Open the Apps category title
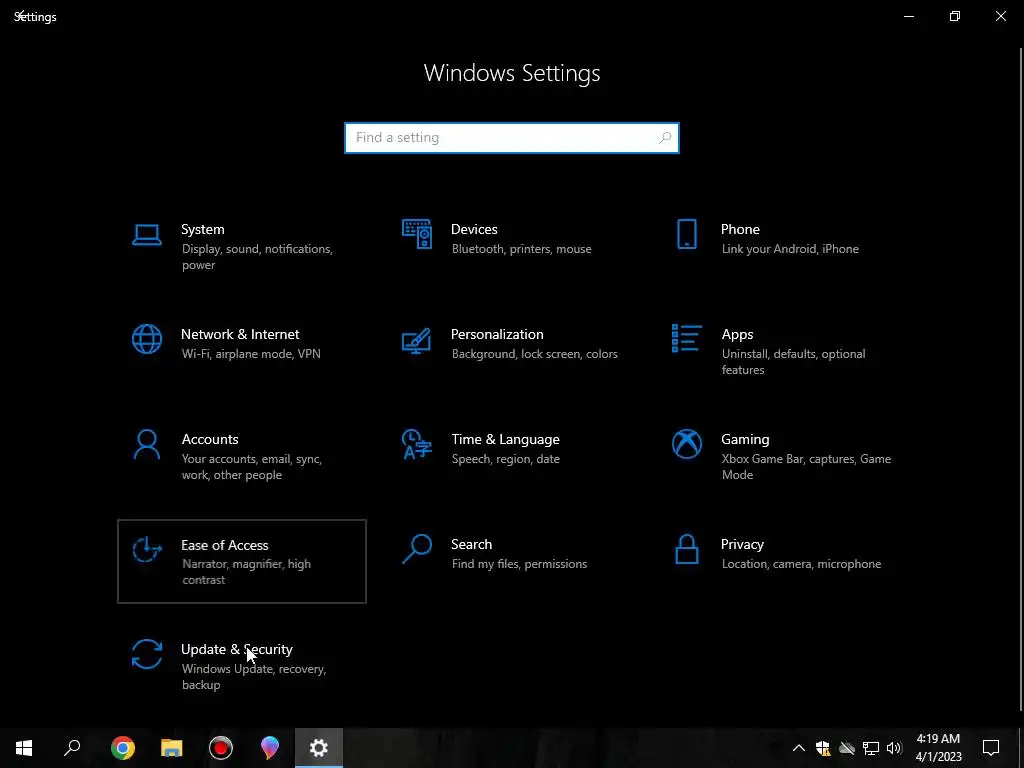 [x=737, y=334]
